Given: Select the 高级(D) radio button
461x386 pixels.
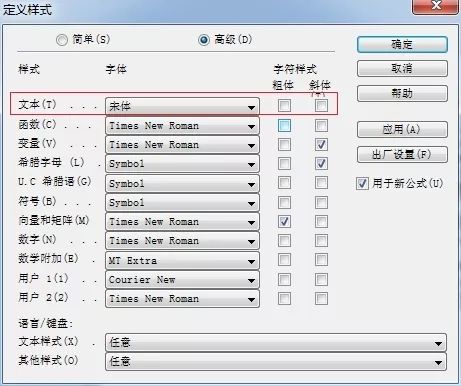Looking at the screenshot, I should point(204,40).
